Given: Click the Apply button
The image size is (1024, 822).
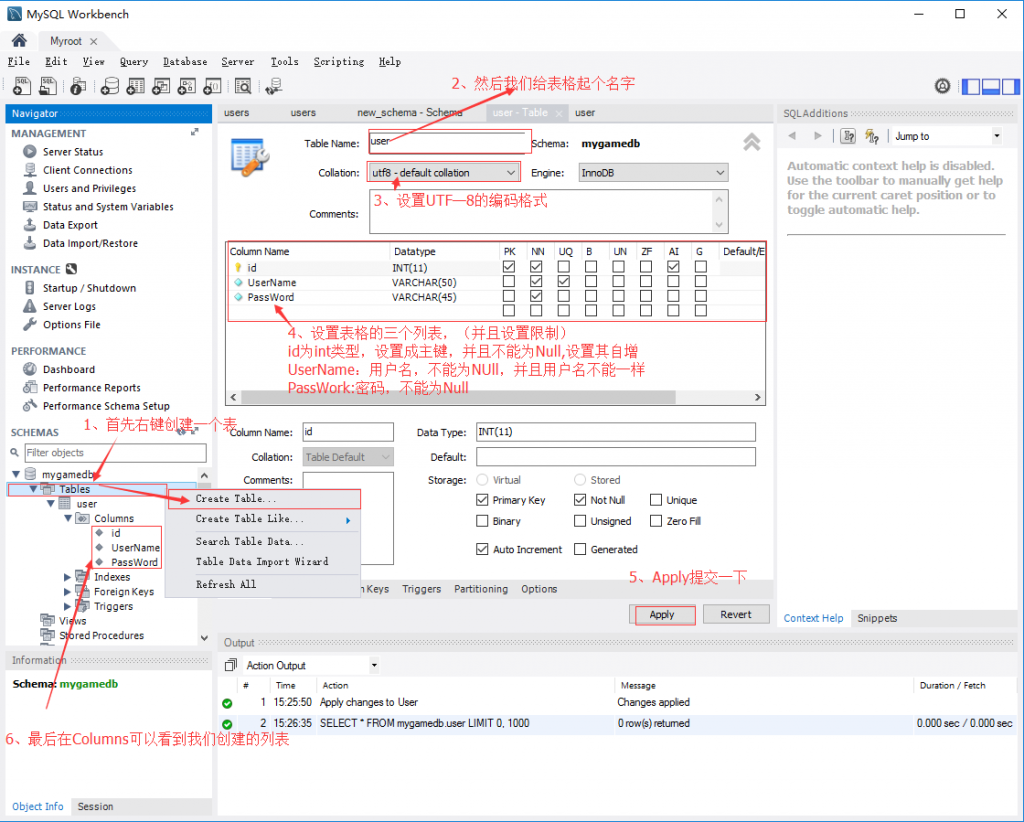Looking at the screenshot, I should coord(663,614).
